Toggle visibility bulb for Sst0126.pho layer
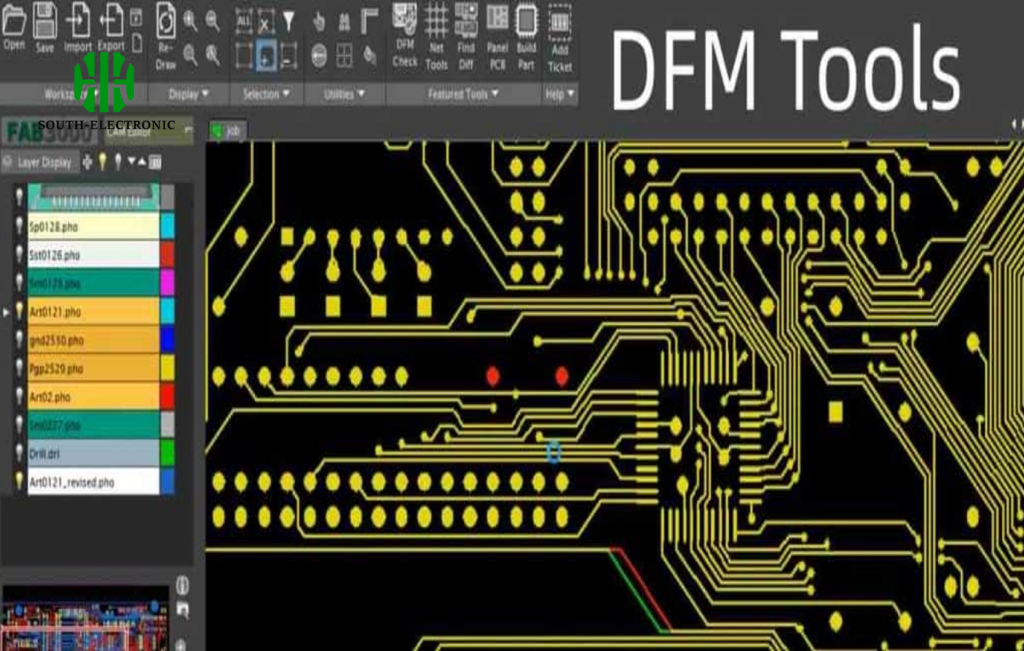Image resolution: width=1024 pixels, height=651 pixels. tap(20, 255)
